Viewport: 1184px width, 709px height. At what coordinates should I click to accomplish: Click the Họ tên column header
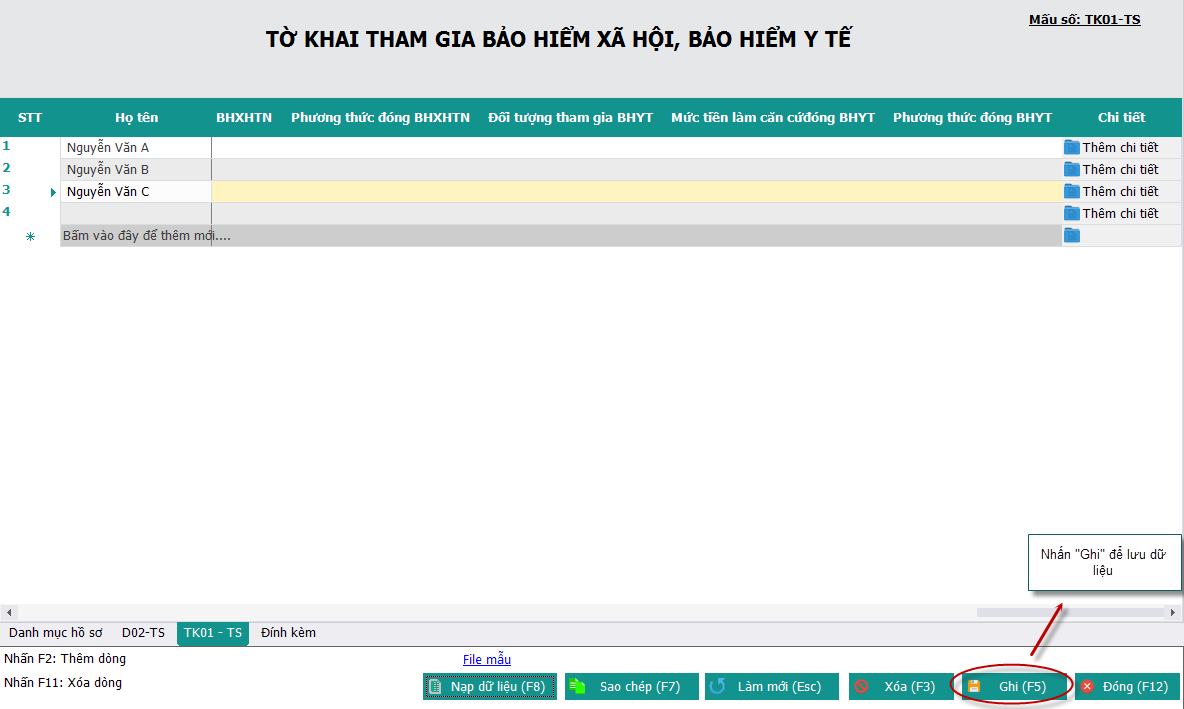tap(137, 117)
